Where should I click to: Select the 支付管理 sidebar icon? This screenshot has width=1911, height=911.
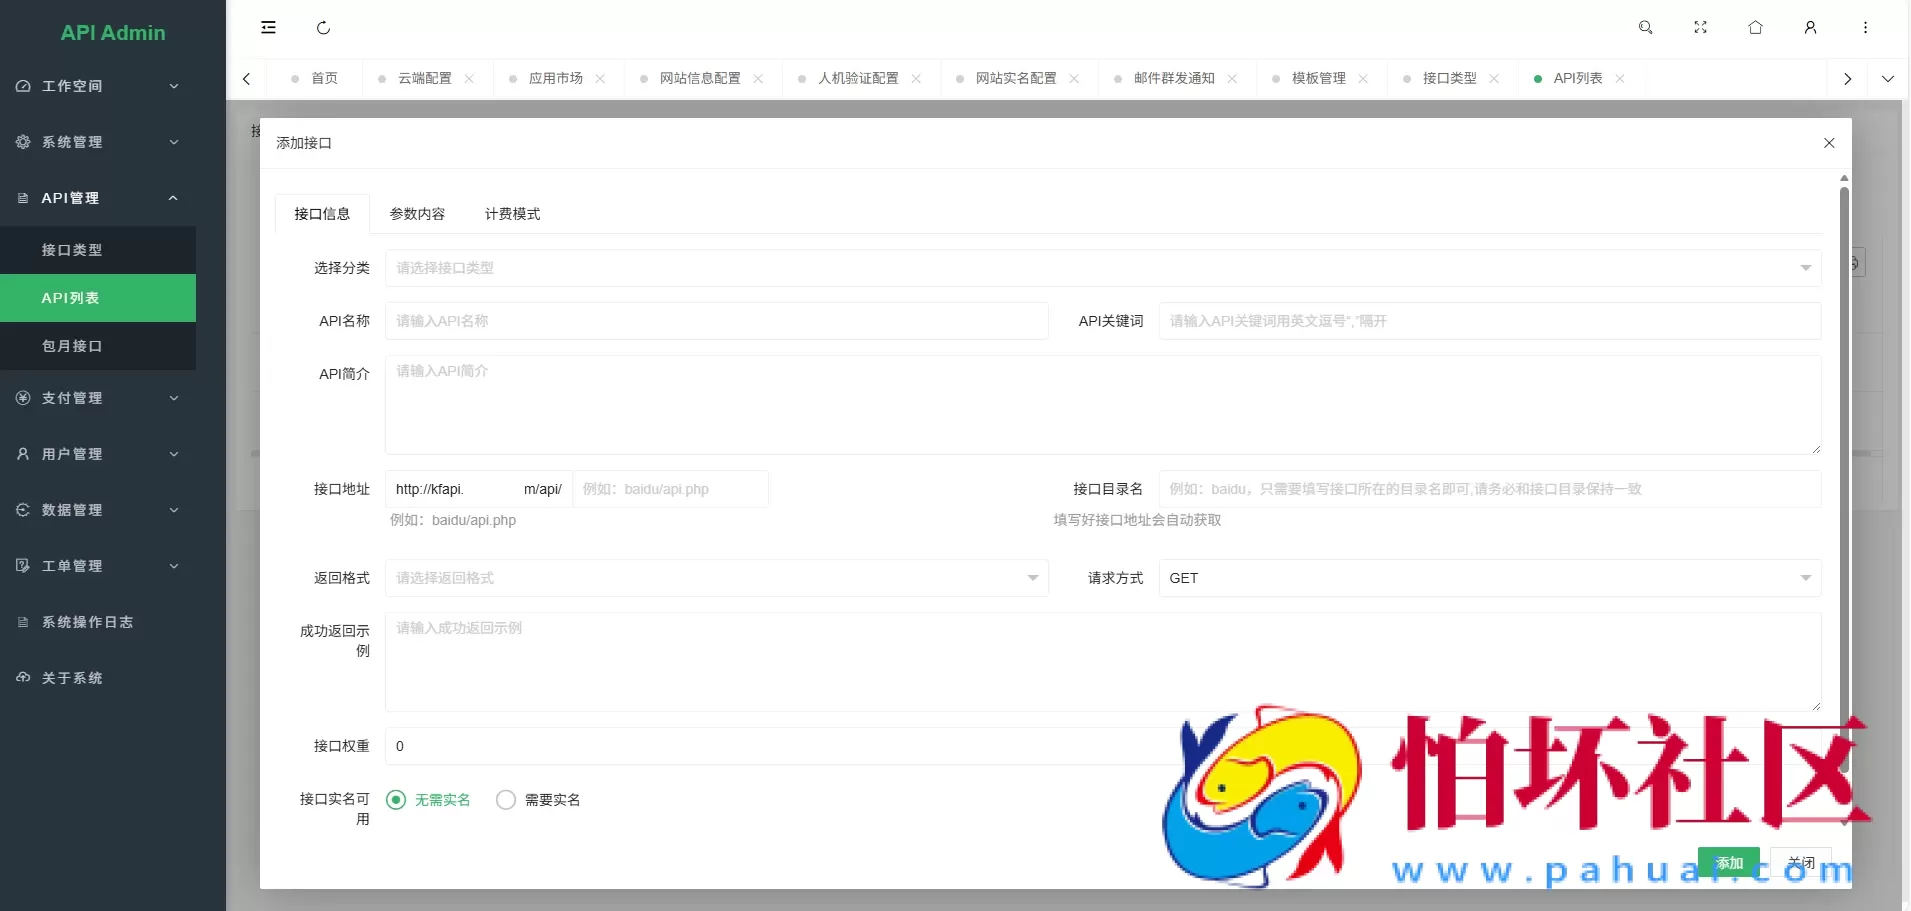pos(22,397)
